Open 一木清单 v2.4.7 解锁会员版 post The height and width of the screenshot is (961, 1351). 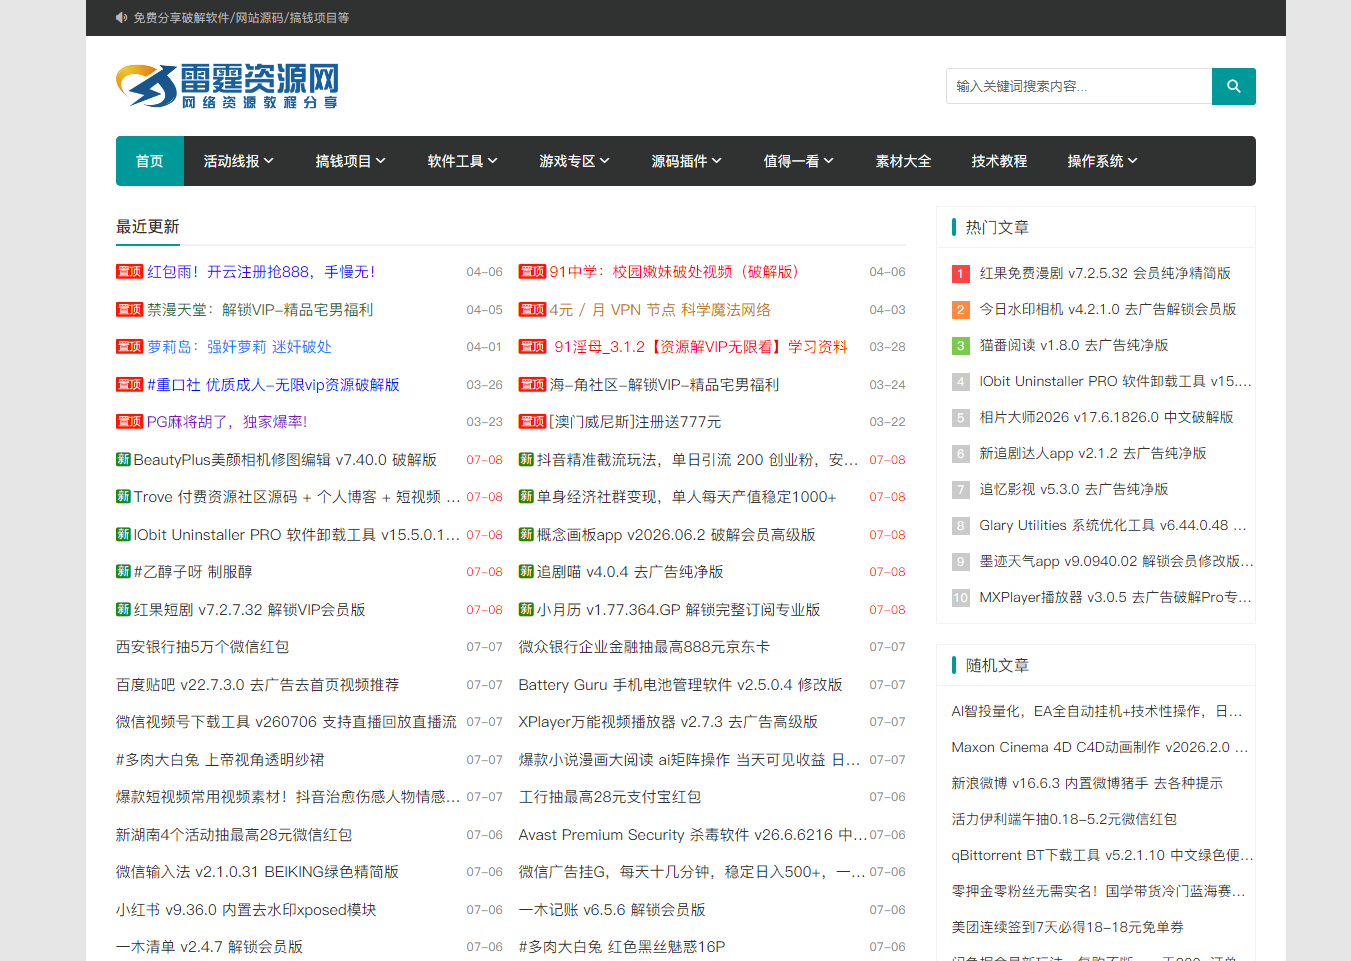pos(209,947)
